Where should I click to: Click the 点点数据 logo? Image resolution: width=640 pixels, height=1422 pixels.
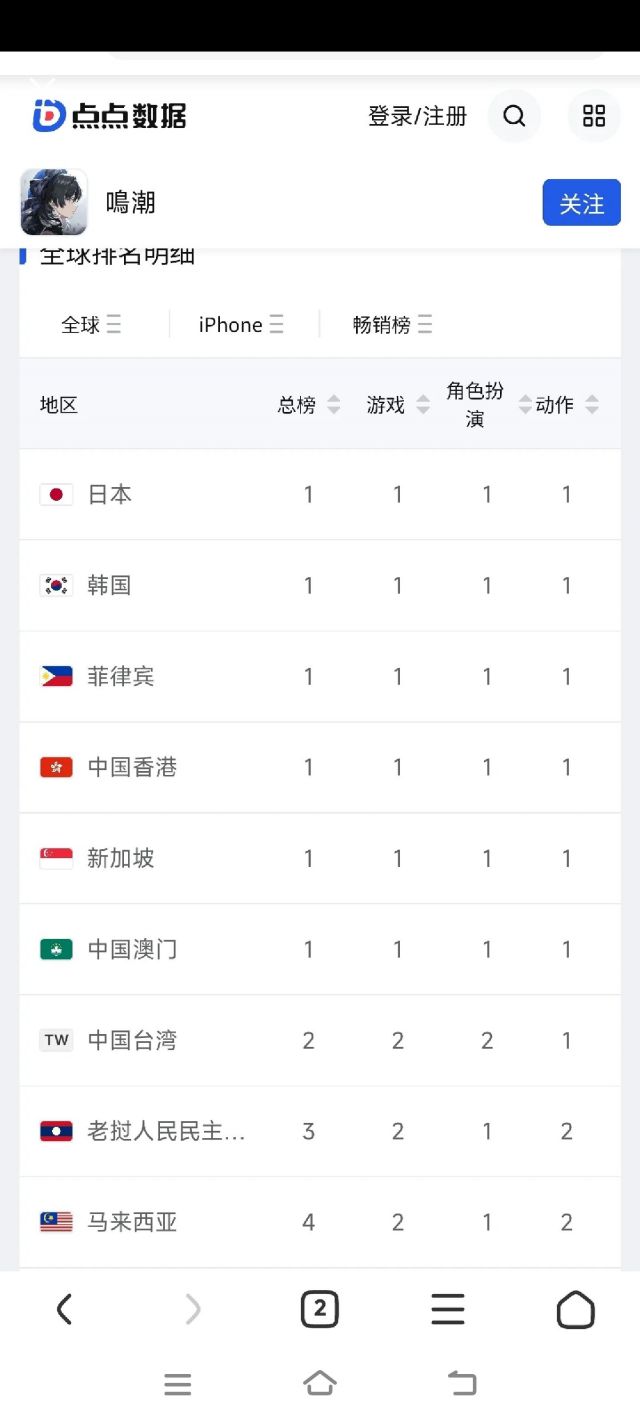click(x=109, y=116)
